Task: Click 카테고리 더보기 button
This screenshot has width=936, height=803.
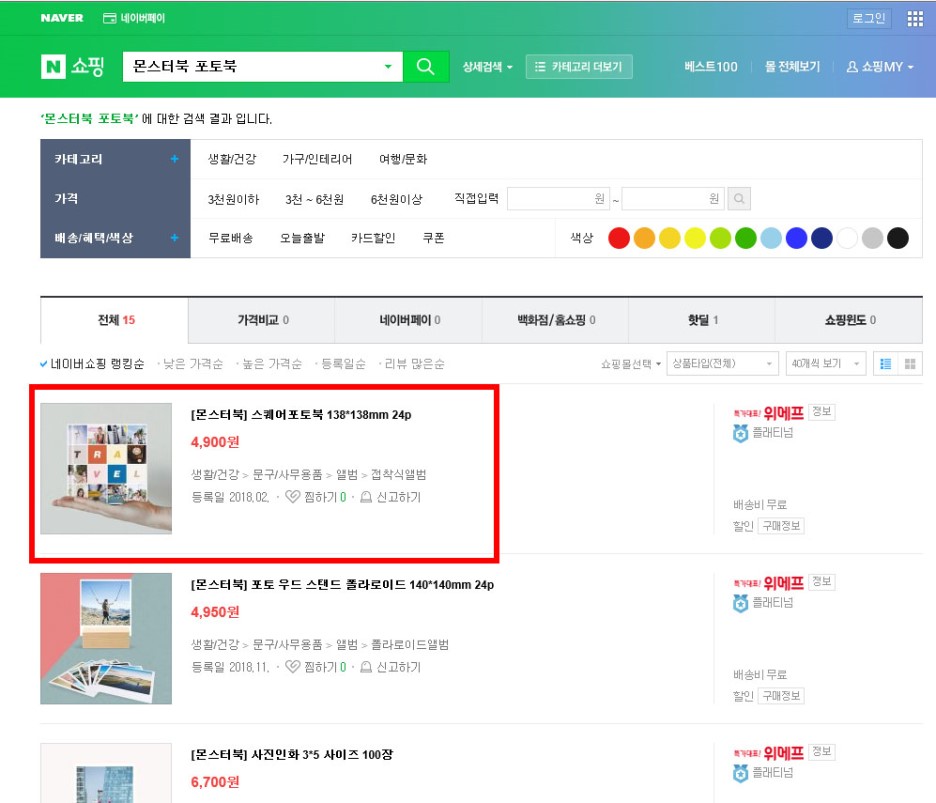Action: (x=578, y=67)
